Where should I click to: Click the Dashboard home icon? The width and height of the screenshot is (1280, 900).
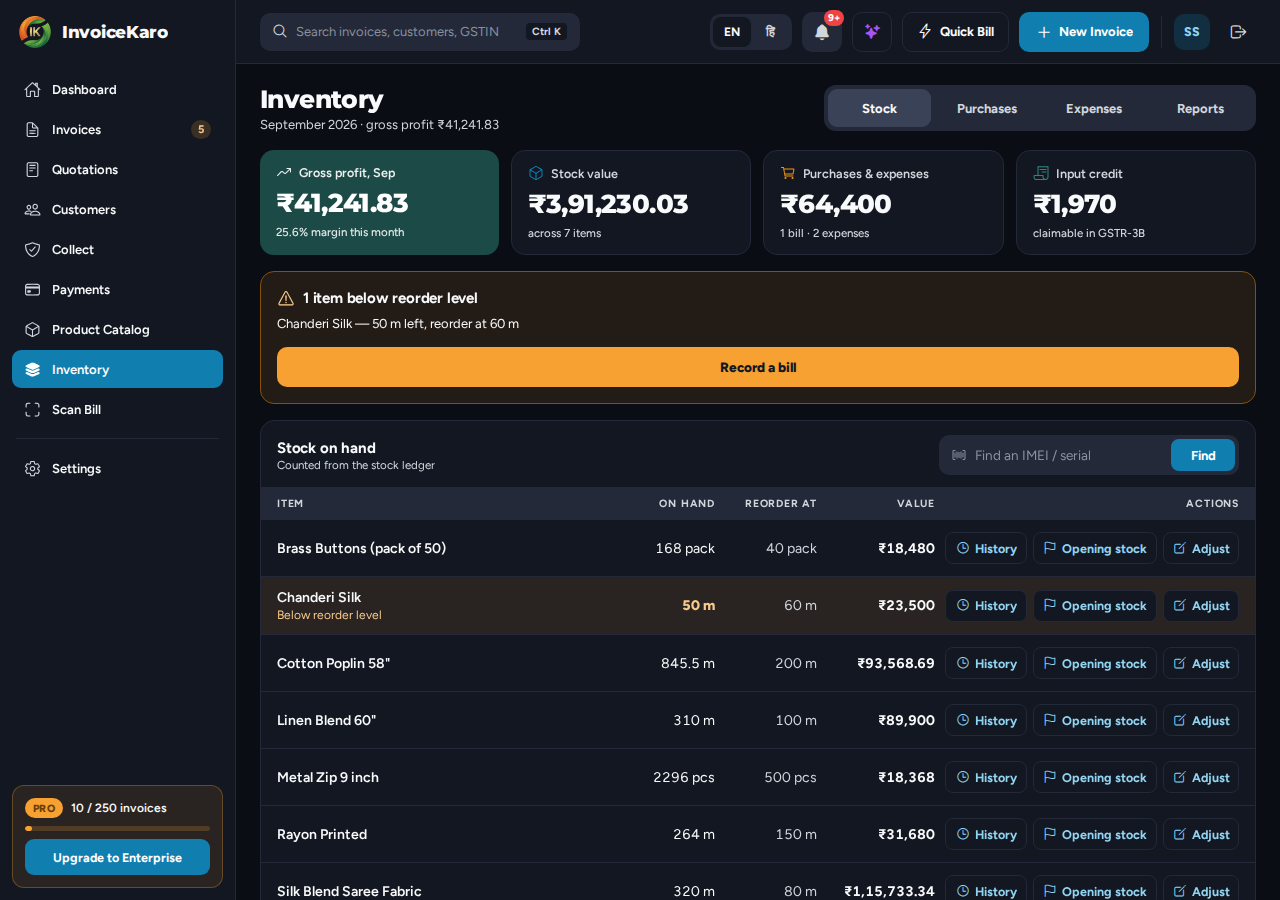[x=33, y=90]
